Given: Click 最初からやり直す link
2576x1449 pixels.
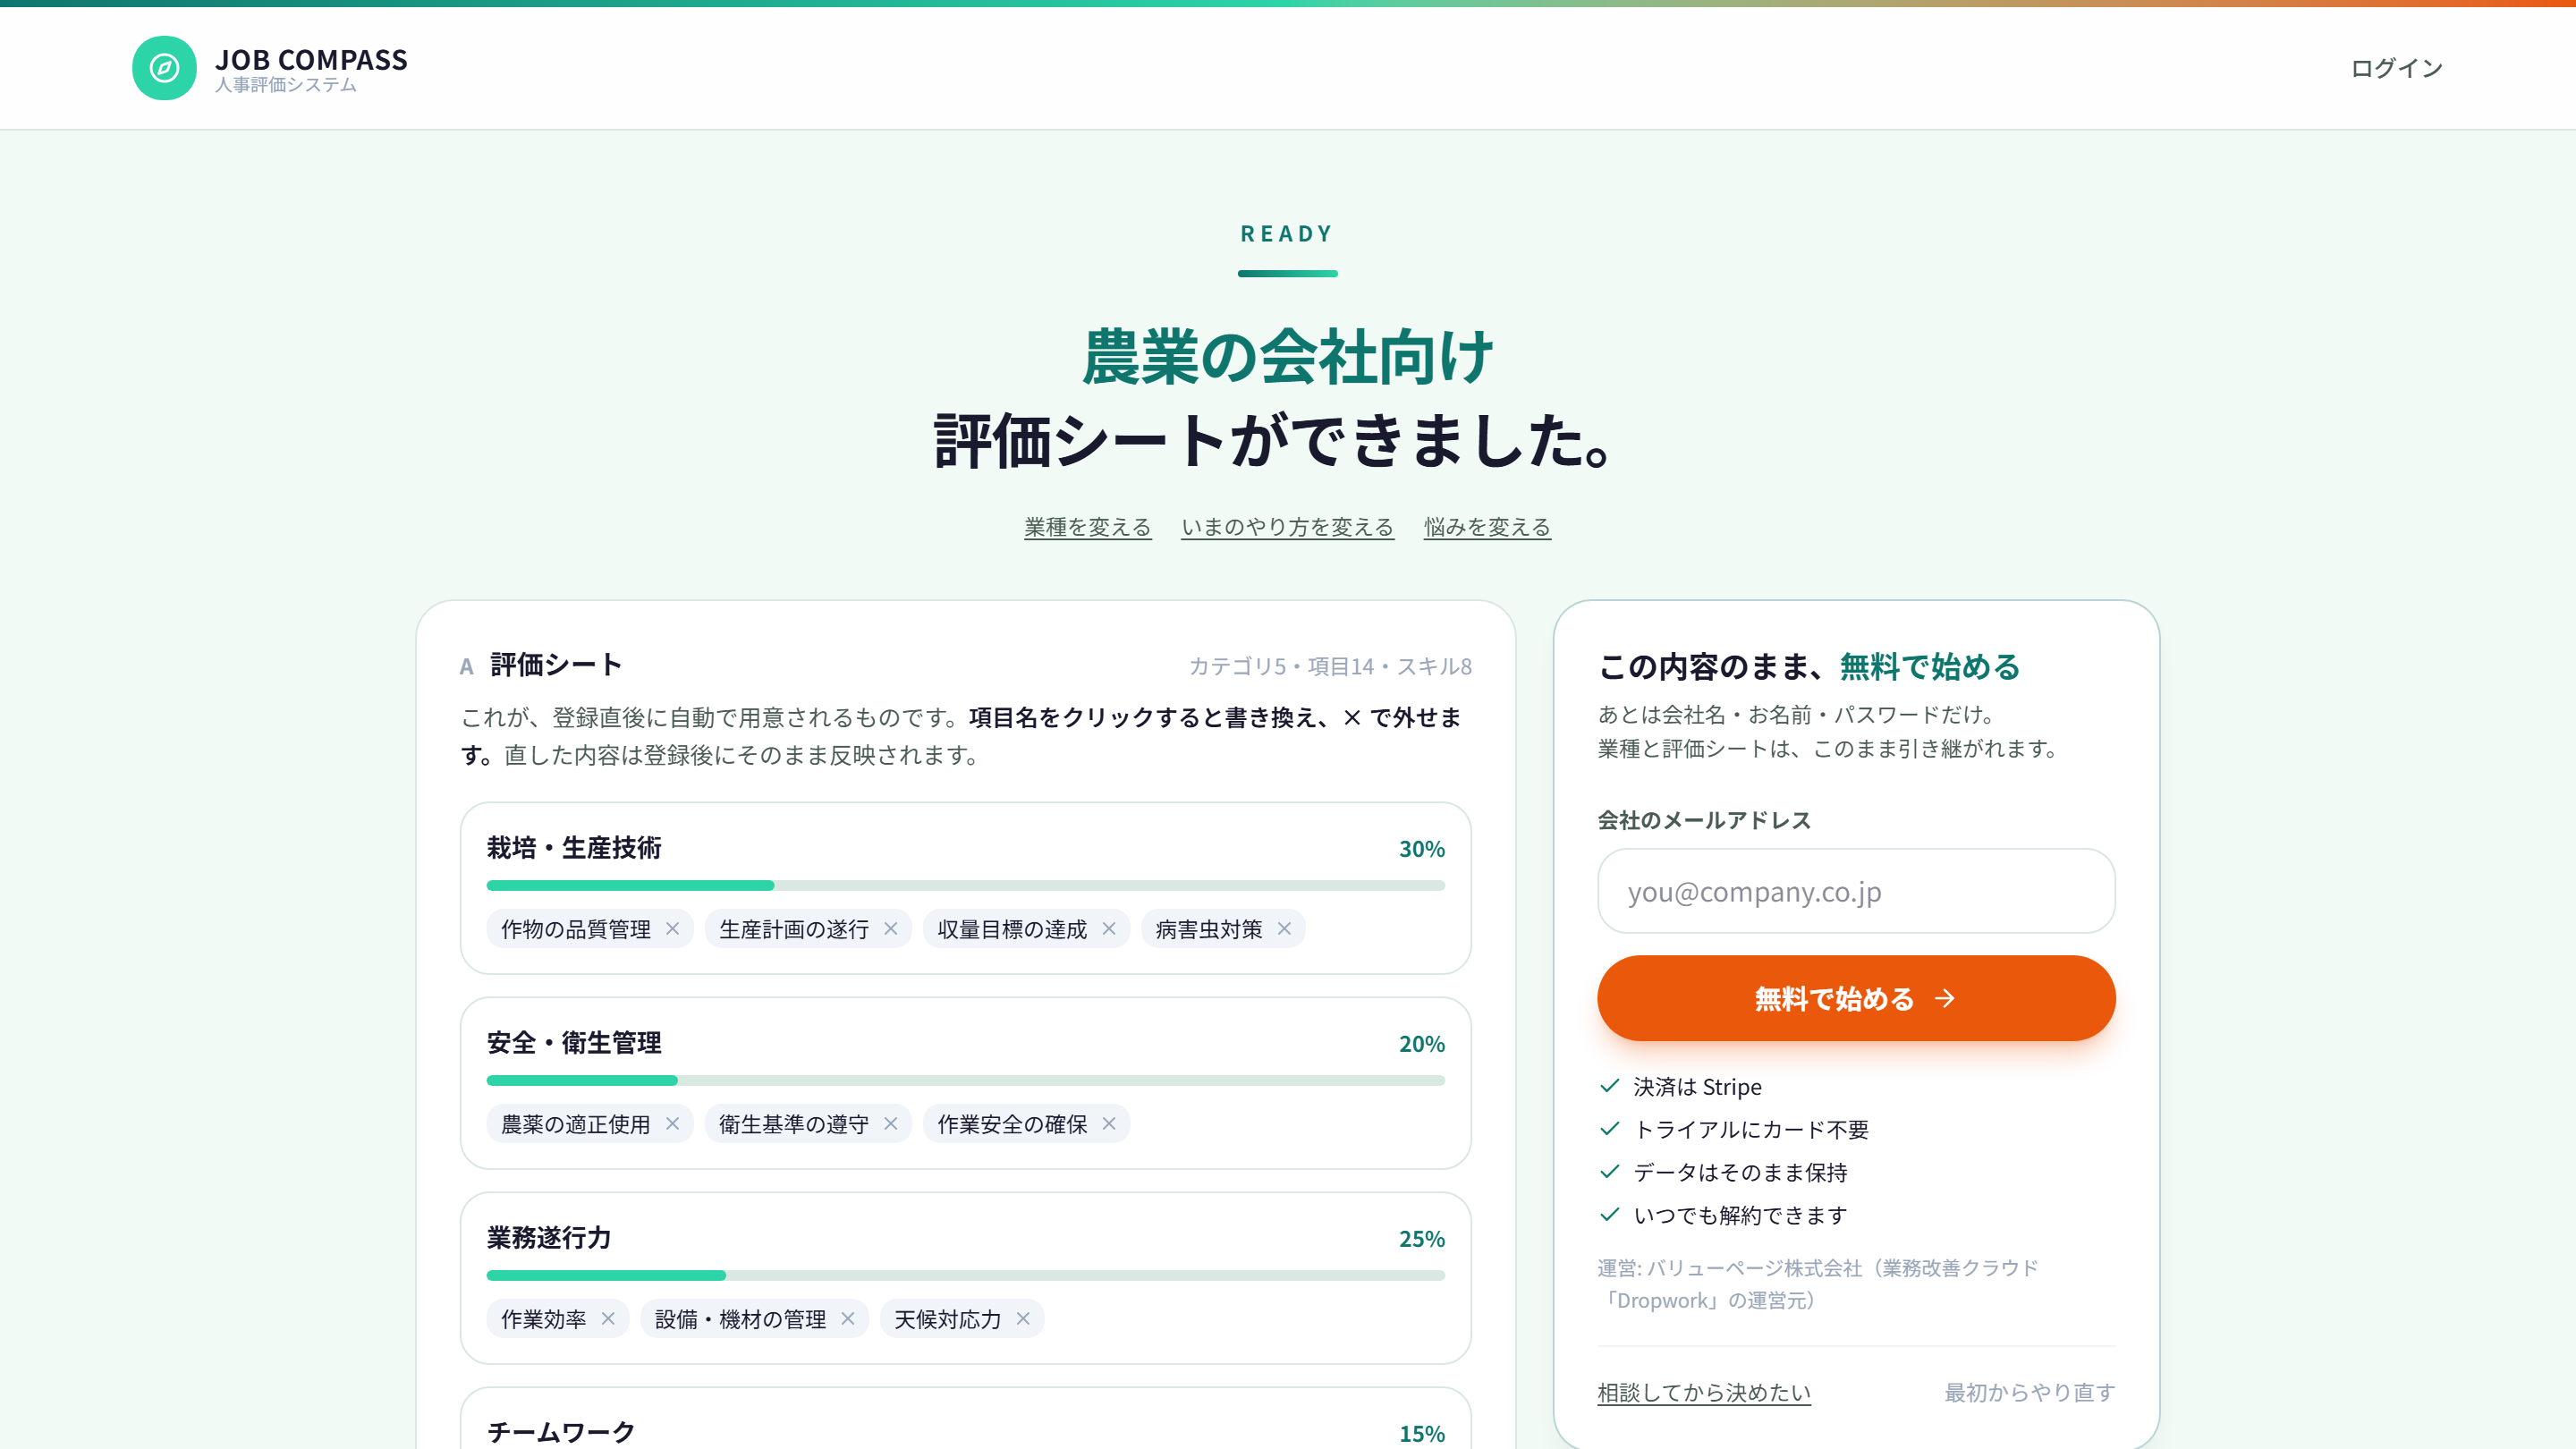Looking at the screenshot, I should coord(2030,1392).
